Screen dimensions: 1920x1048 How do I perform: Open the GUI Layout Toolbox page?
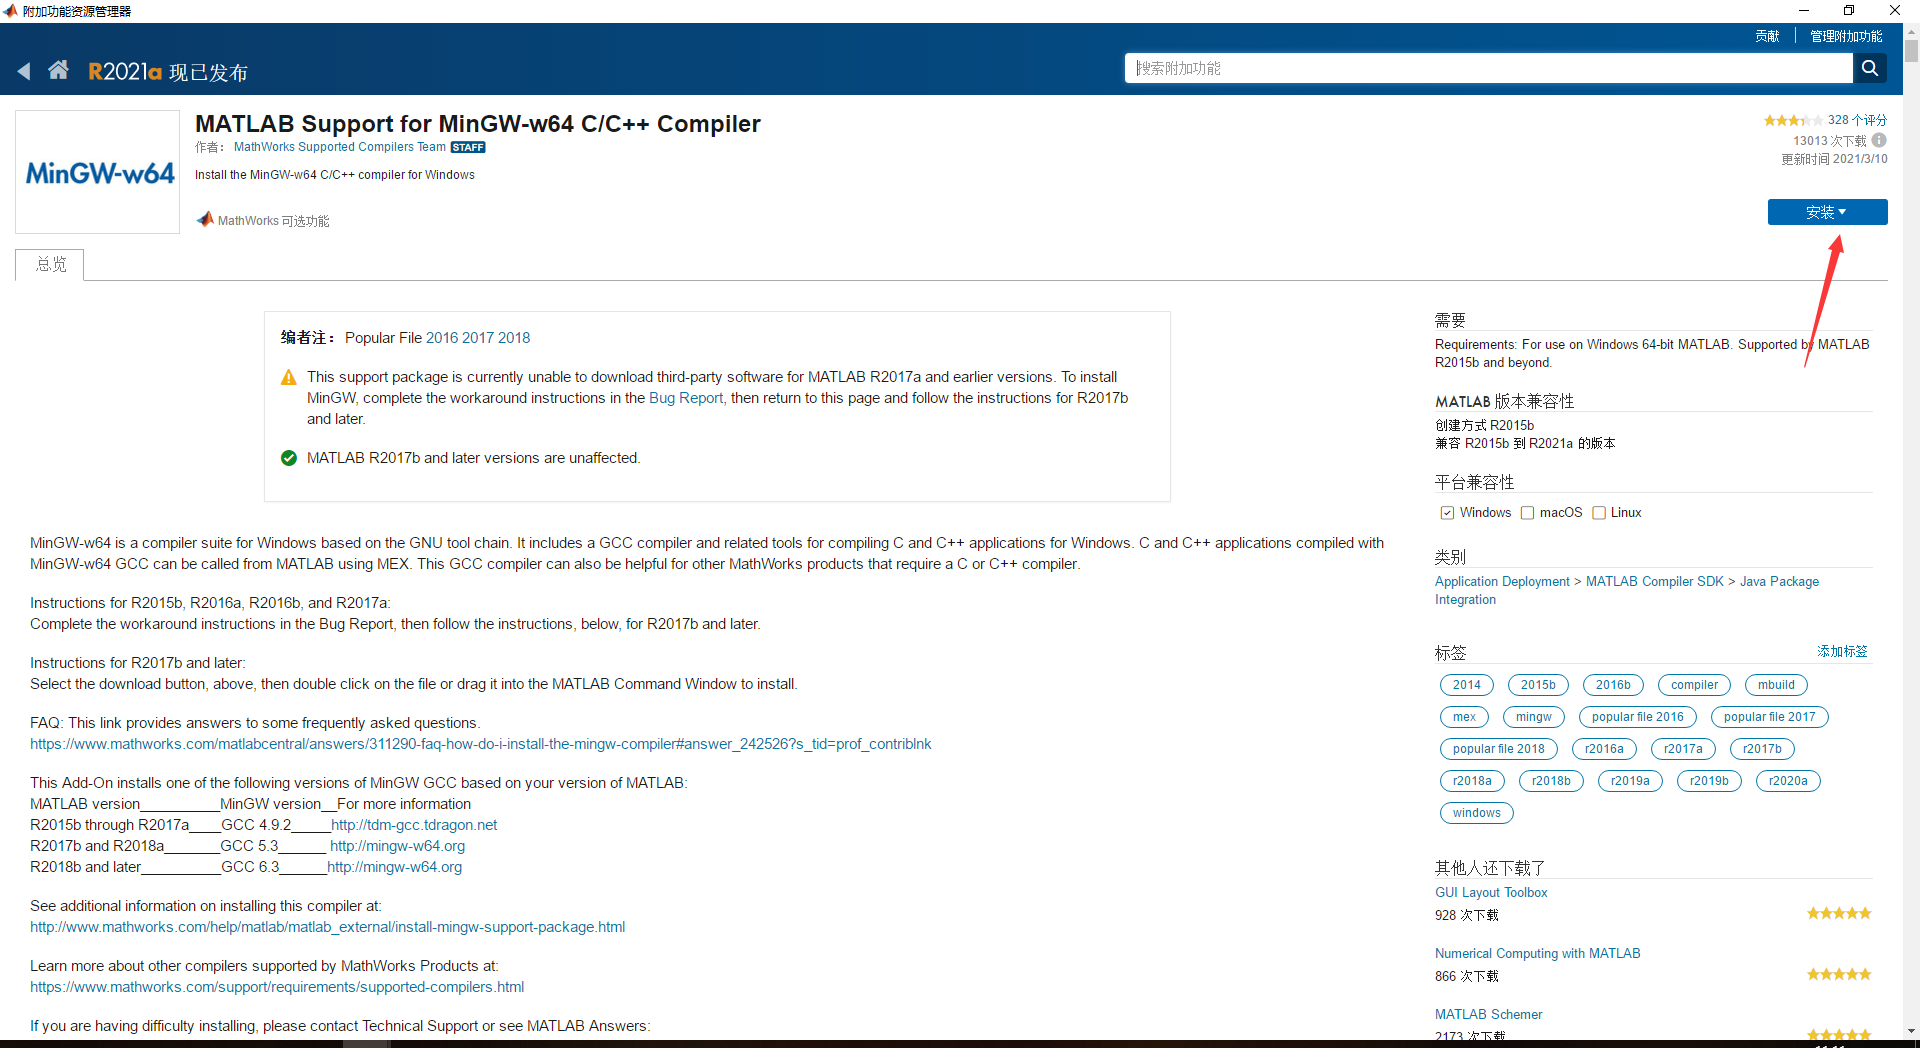[x=1490, y=892]
